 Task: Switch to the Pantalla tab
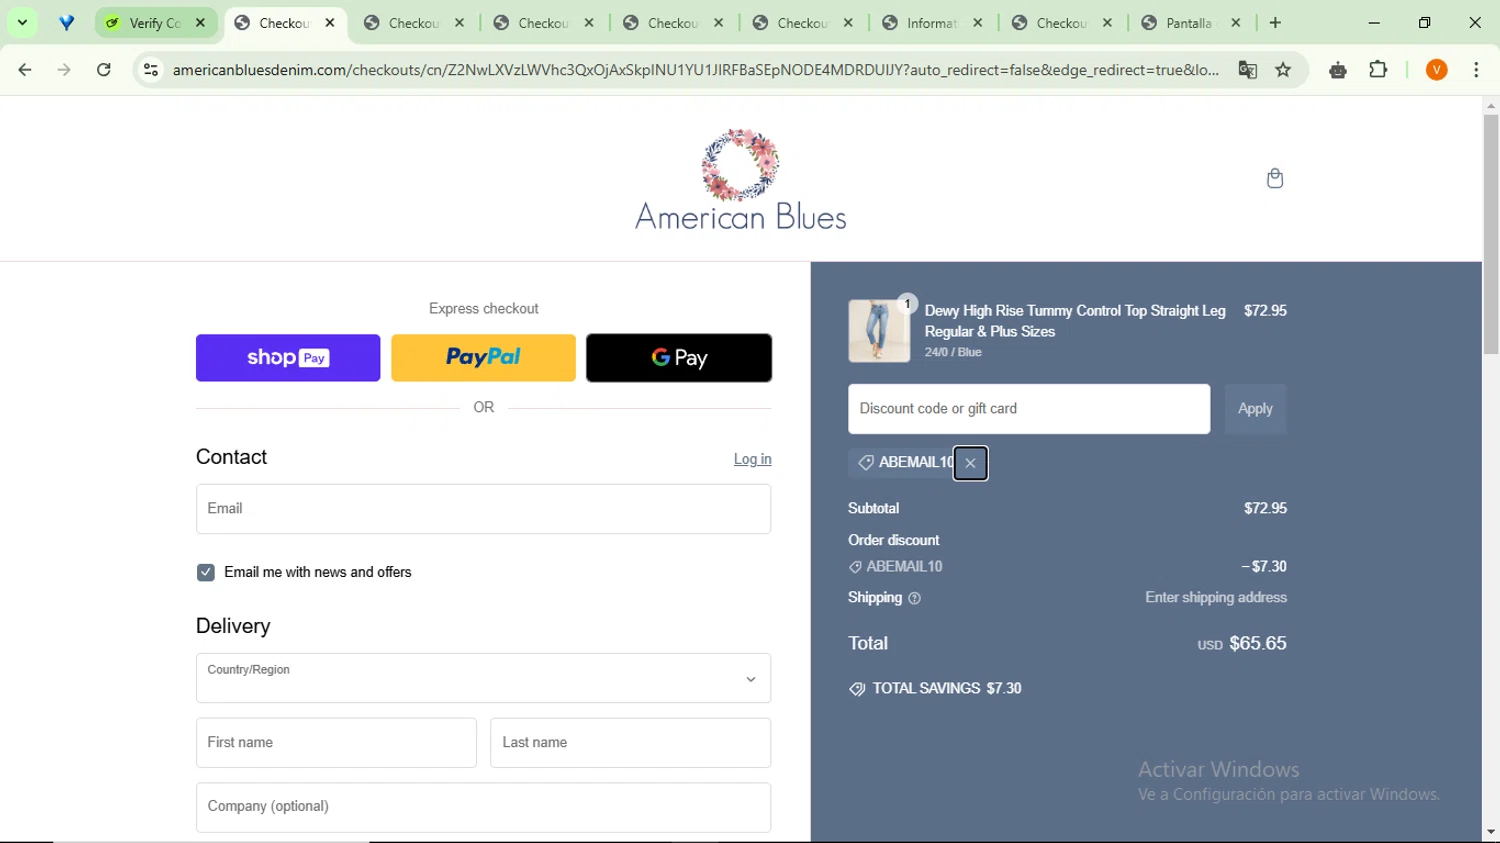point(1190,22)
